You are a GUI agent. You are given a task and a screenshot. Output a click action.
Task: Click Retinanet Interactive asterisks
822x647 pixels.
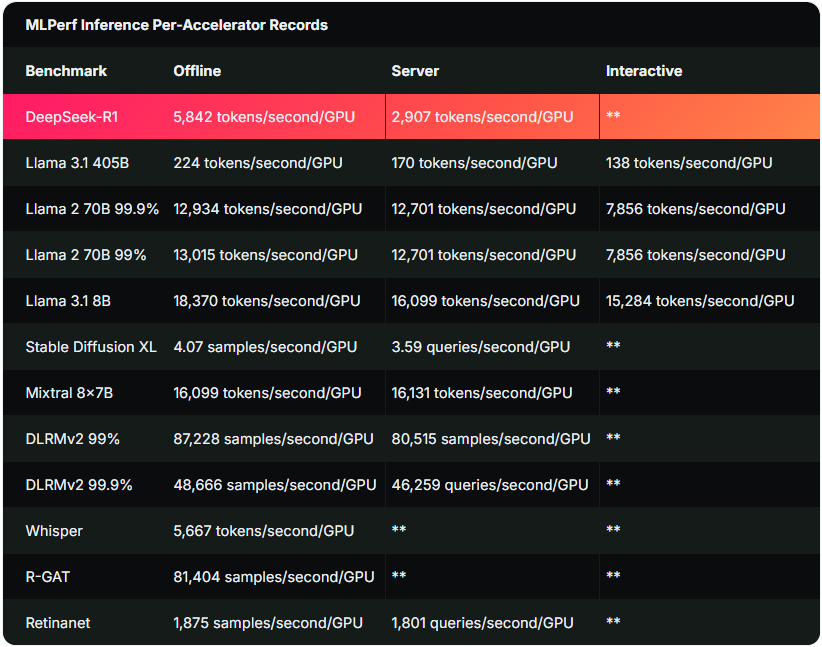click(x=613, y=622)
